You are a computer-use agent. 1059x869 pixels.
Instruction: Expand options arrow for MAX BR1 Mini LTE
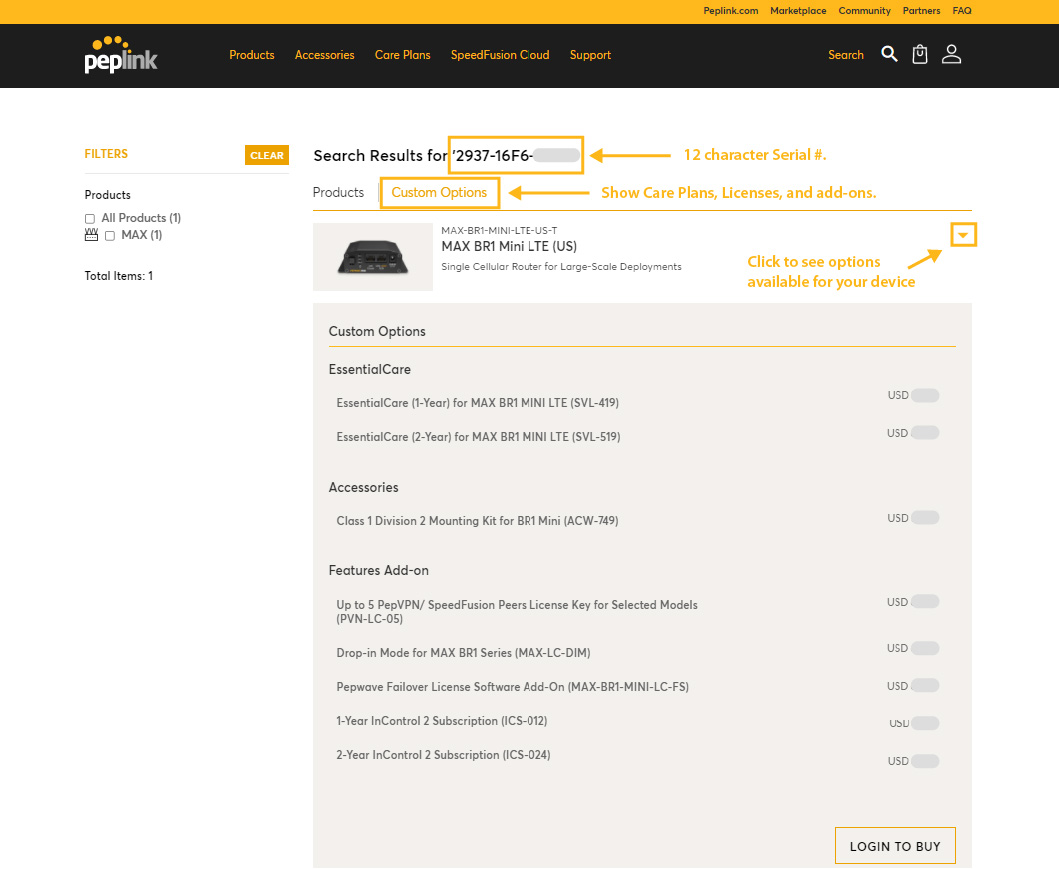[963, 235]
